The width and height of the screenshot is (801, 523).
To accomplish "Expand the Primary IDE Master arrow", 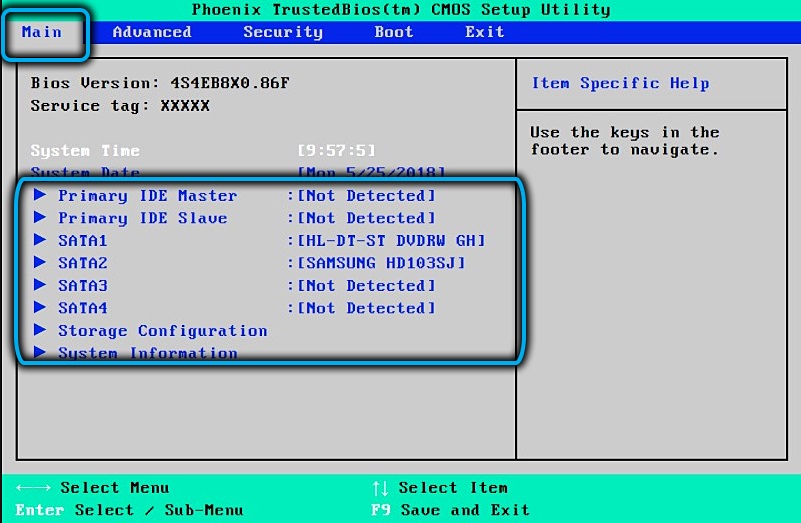I will (x=40, y=196).
